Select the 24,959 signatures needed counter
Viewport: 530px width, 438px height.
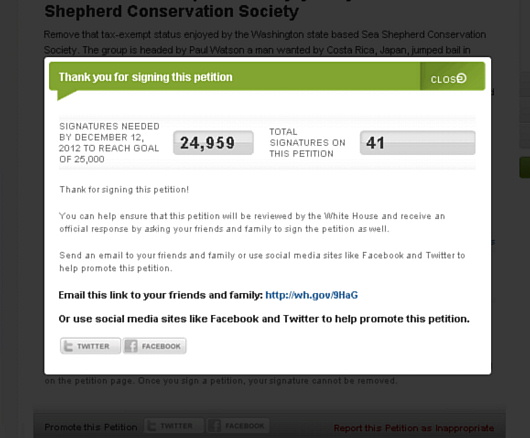point(213,143)
